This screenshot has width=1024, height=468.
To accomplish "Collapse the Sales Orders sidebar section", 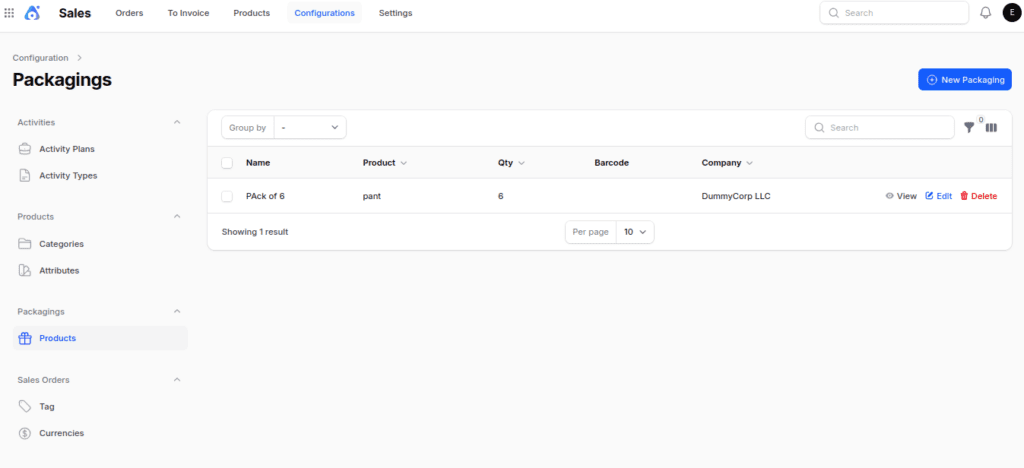I will (x=177, y=379).
